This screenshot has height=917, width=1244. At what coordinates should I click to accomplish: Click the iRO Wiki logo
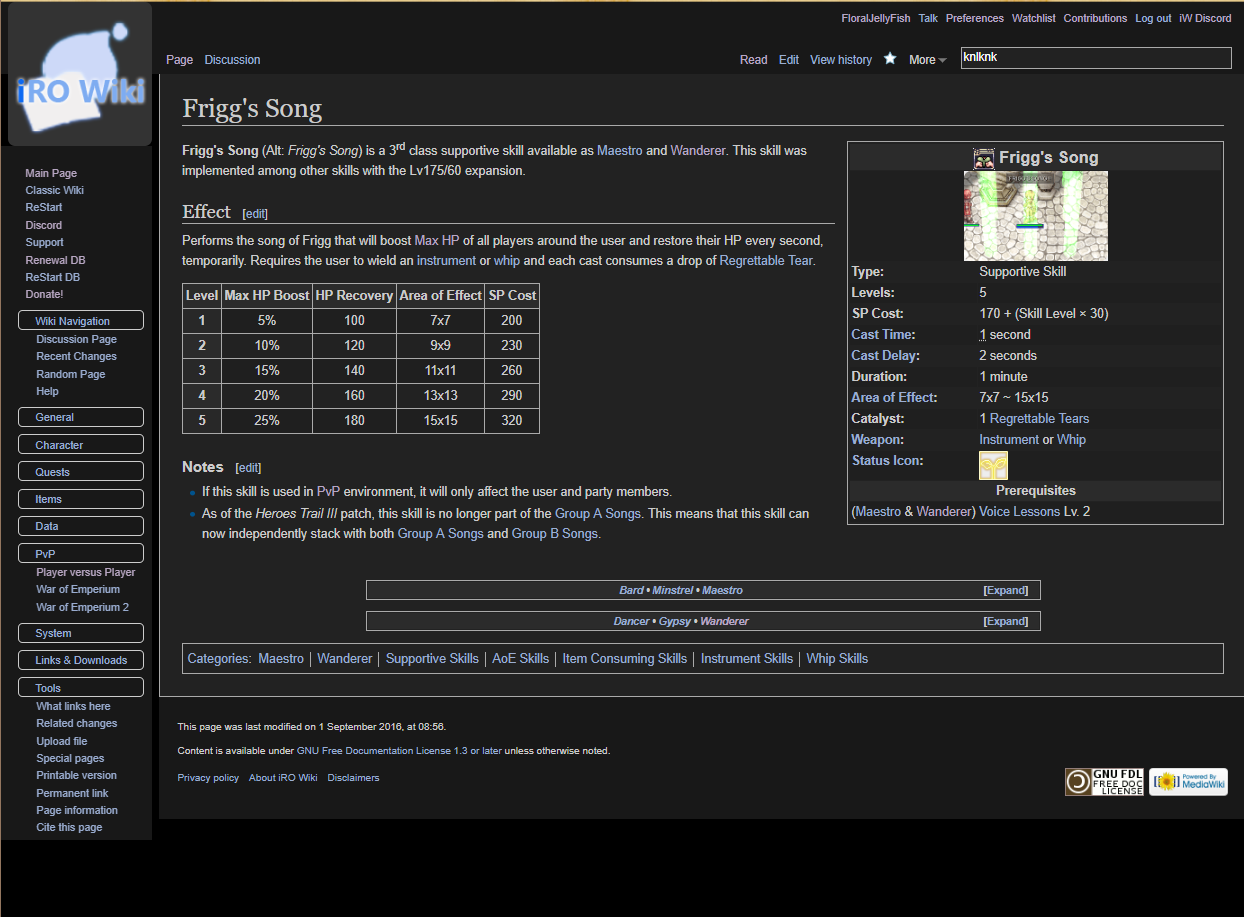80,75
